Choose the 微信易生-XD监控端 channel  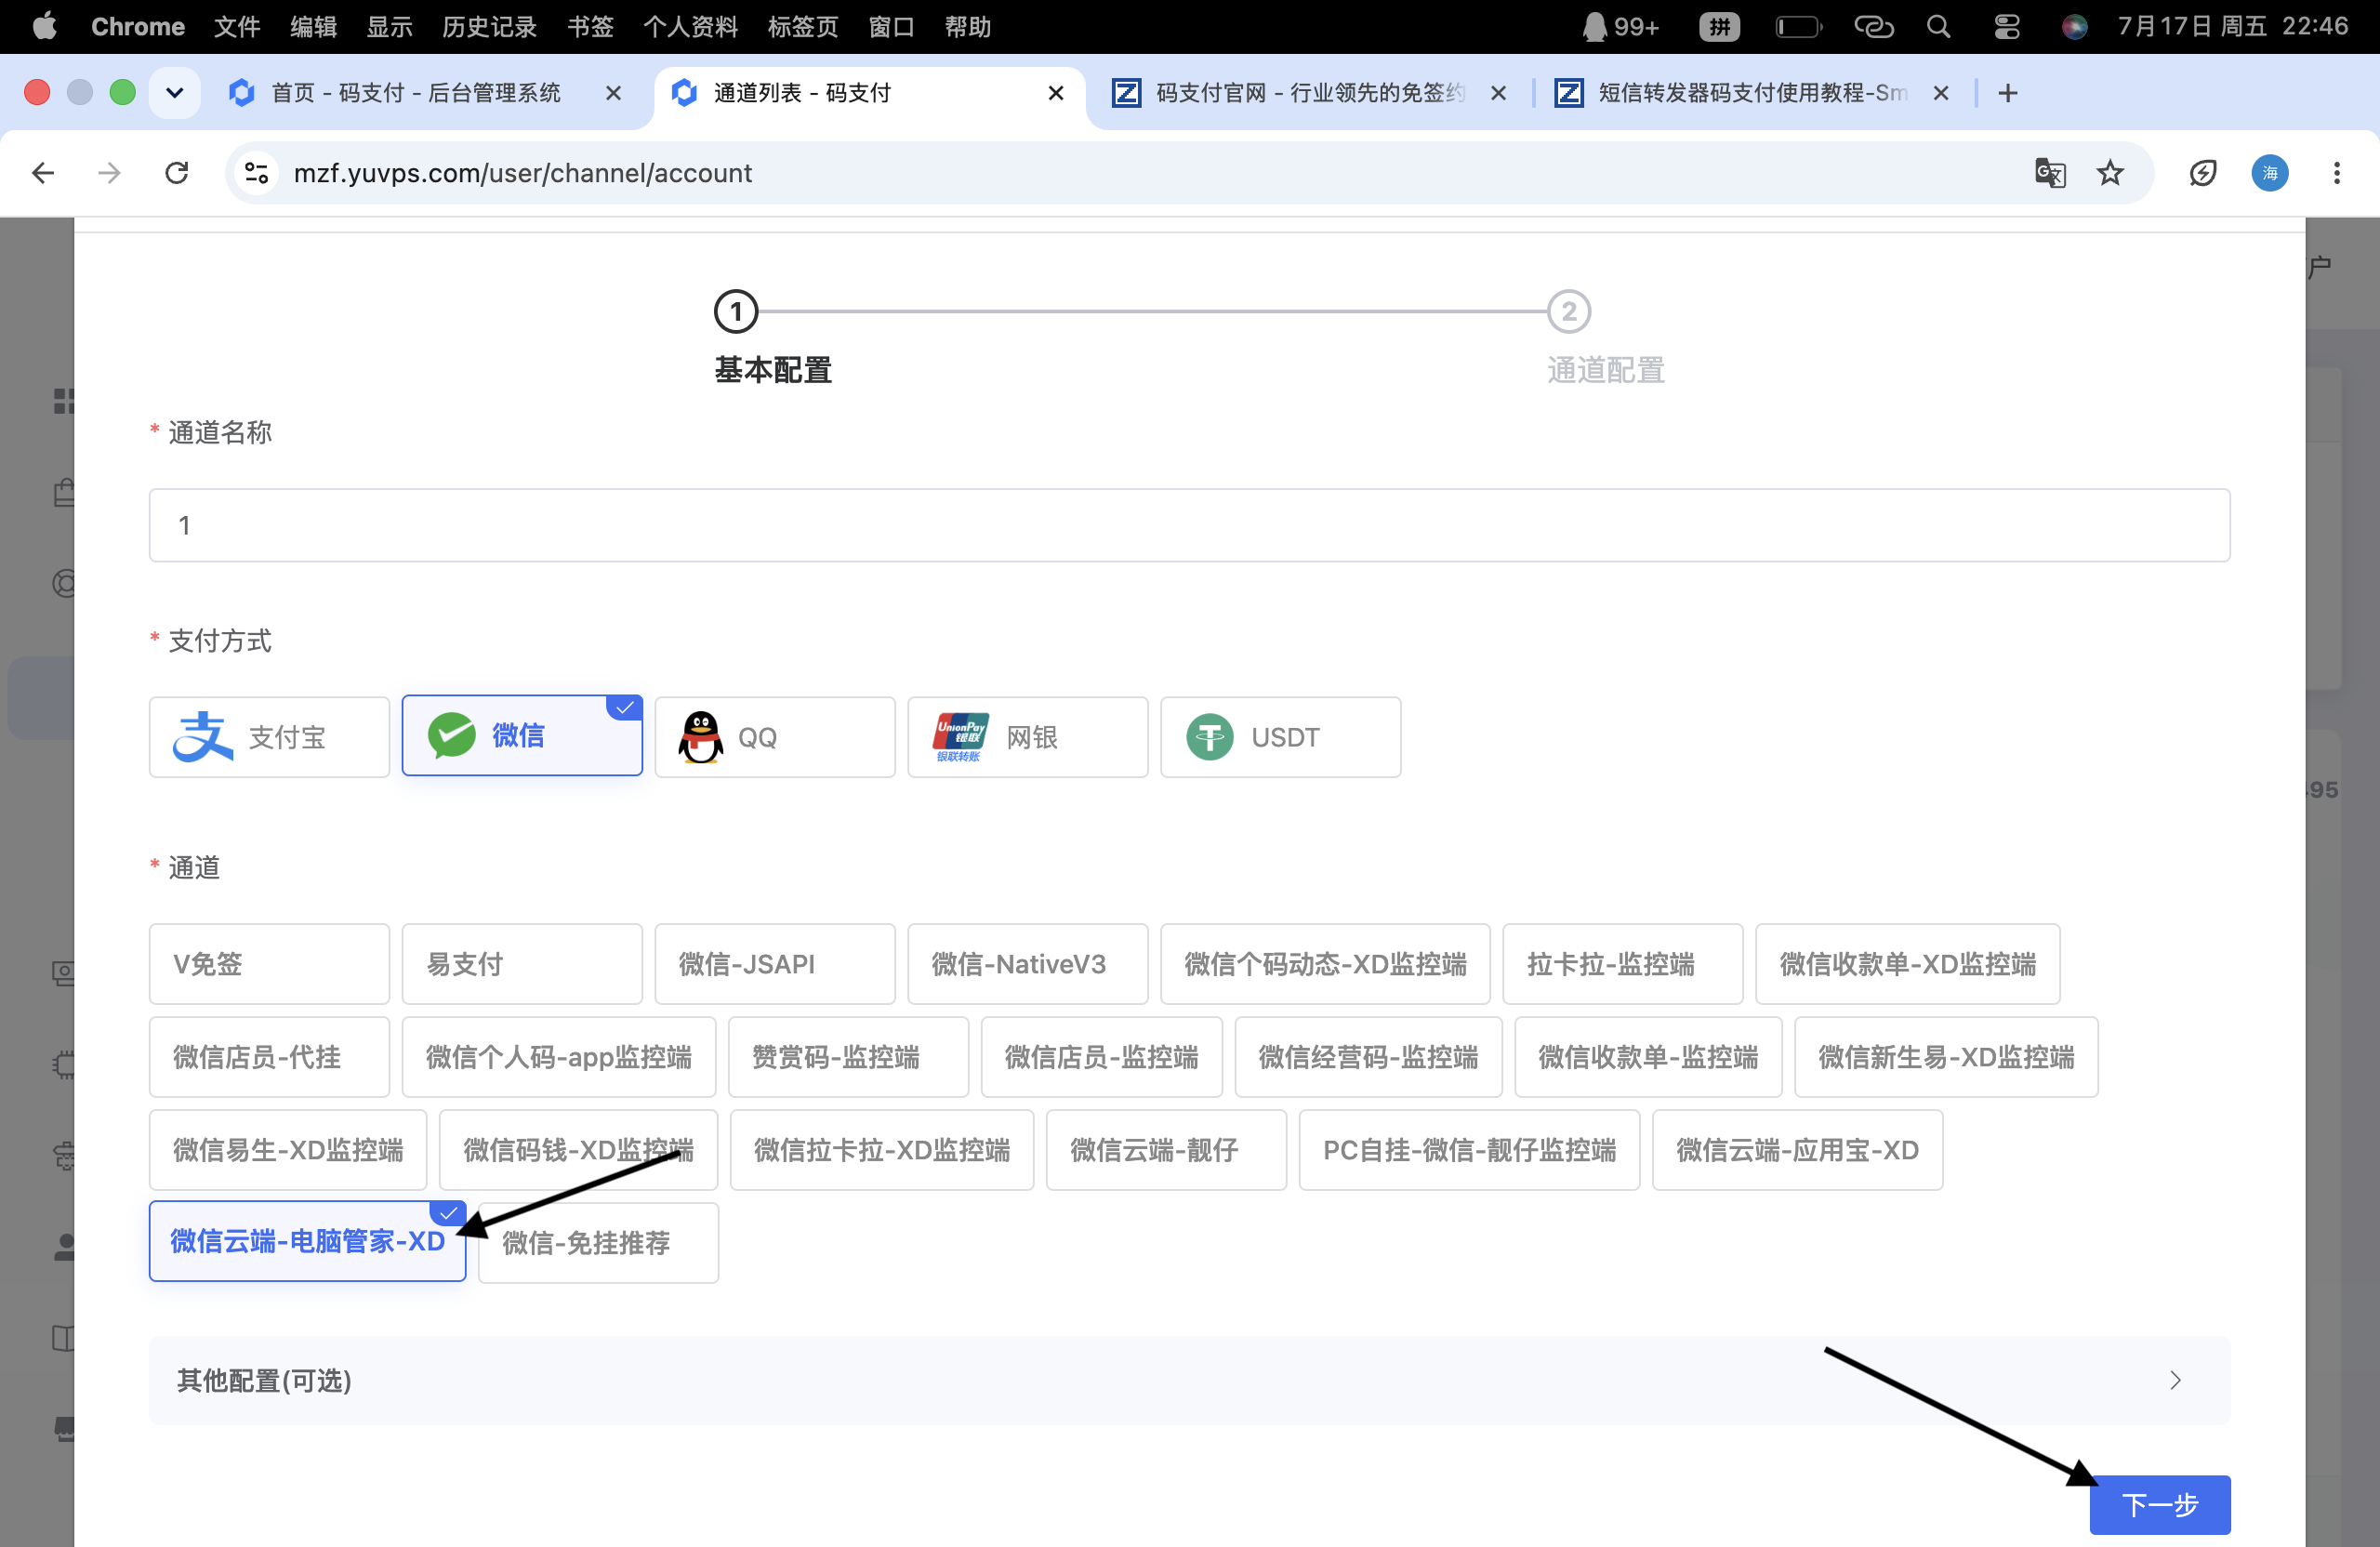click(x=288, y=1150)
